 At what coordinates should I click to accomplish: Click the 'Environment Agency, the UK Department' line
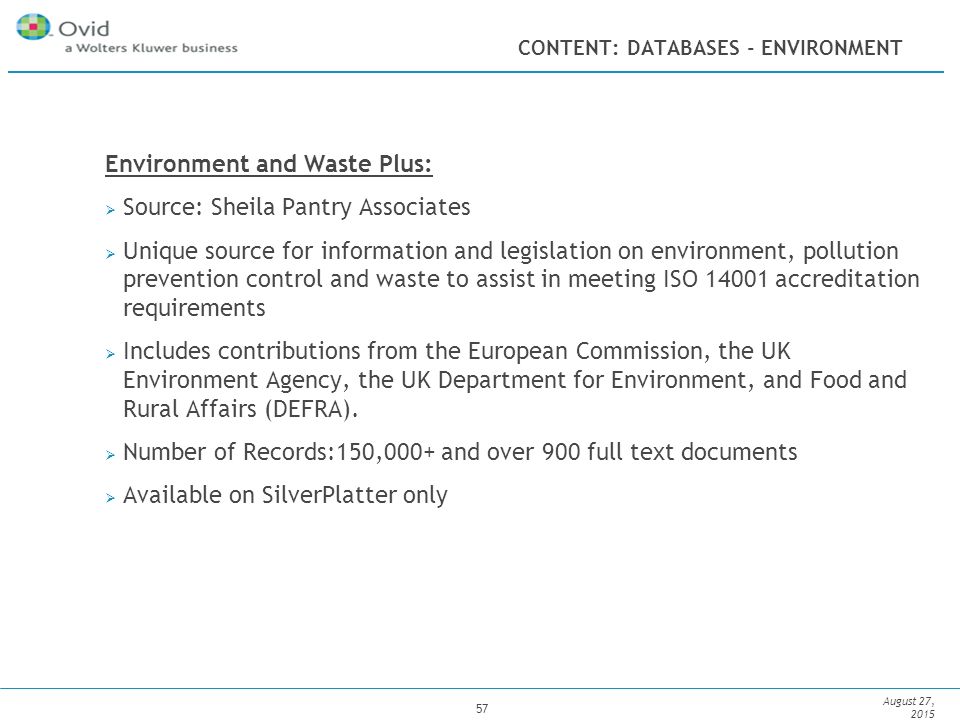coord(515,380)
